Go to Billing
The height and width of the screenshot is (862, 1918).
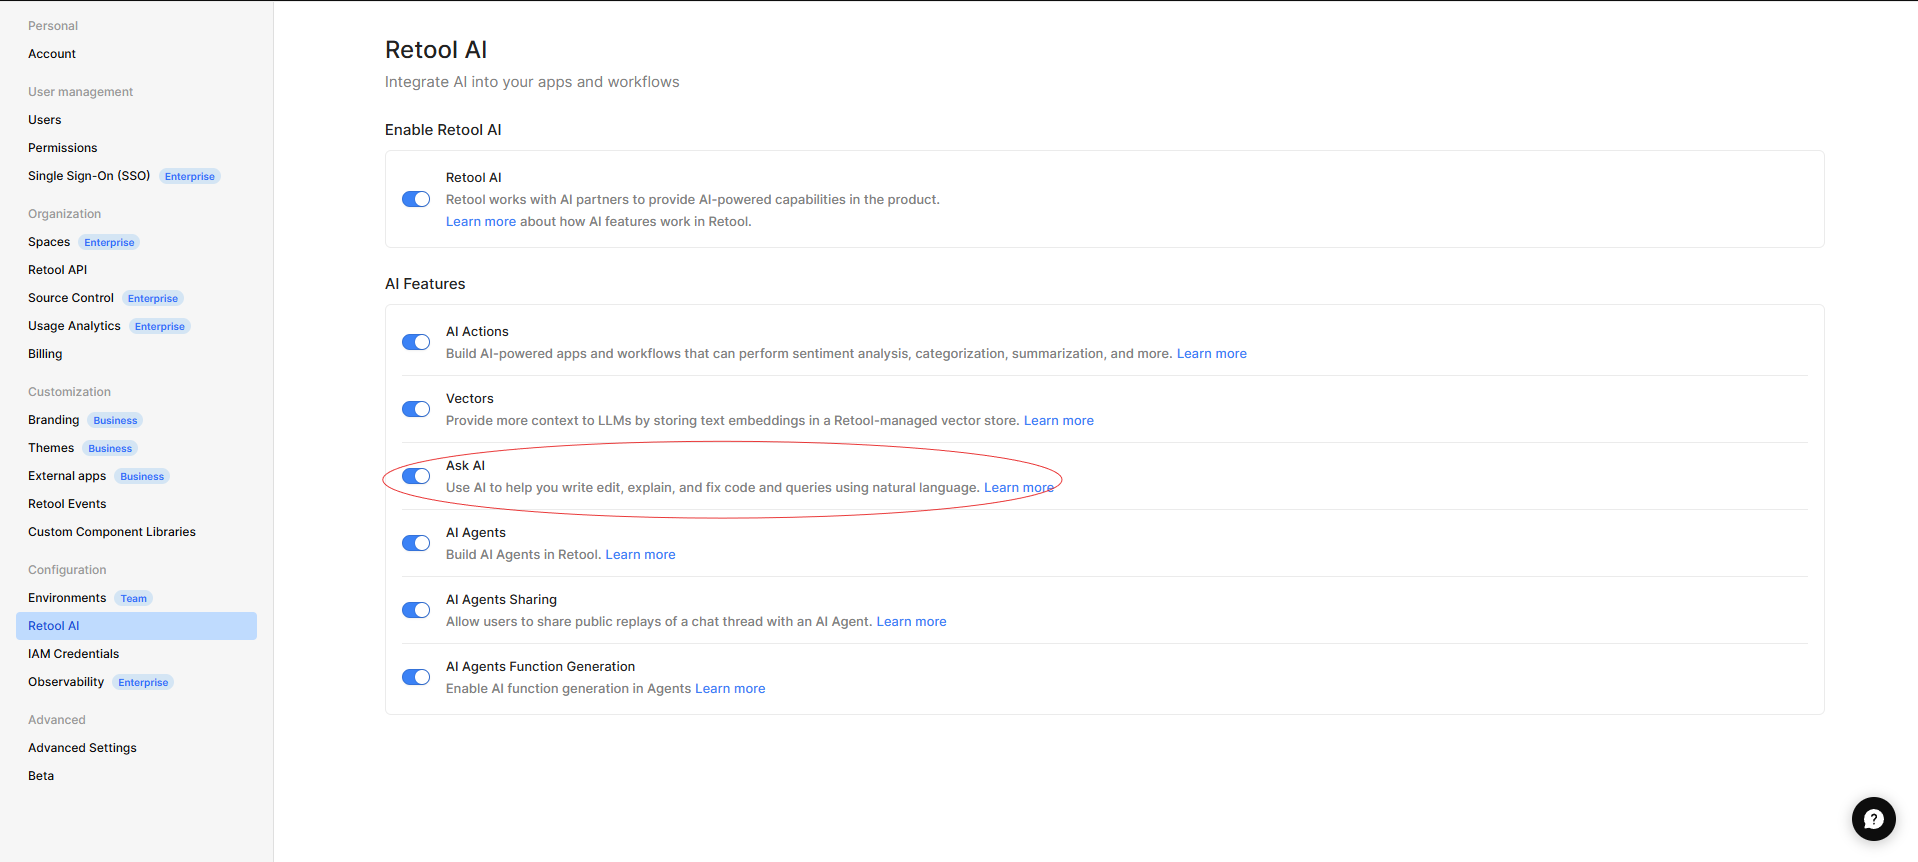click(x=45, y=354)
